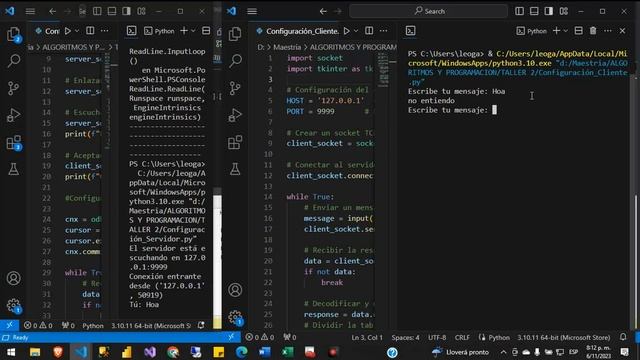
Task: Open Source Control in right VS Code window
Action: (235, 88)
